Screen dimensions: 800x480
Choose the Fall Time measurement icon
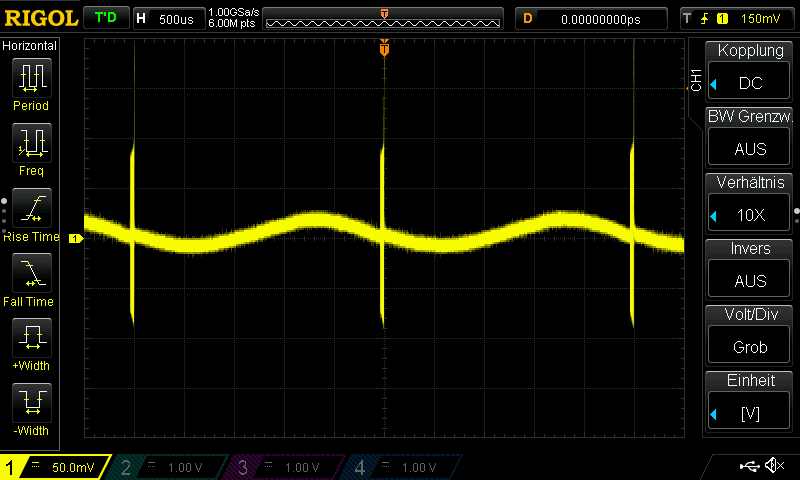pyautogui.click(x=30, y=274)
